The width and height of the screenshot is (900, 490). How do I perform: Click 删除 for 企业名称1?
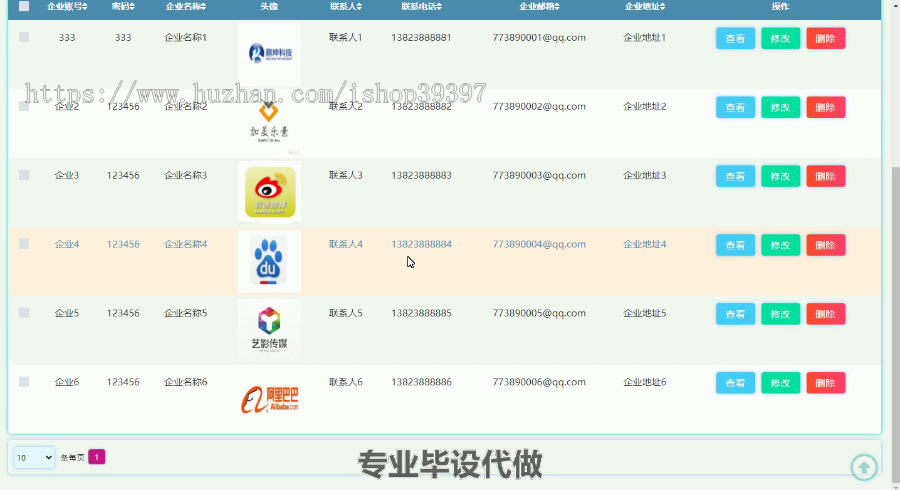click(x=825, y=38)
